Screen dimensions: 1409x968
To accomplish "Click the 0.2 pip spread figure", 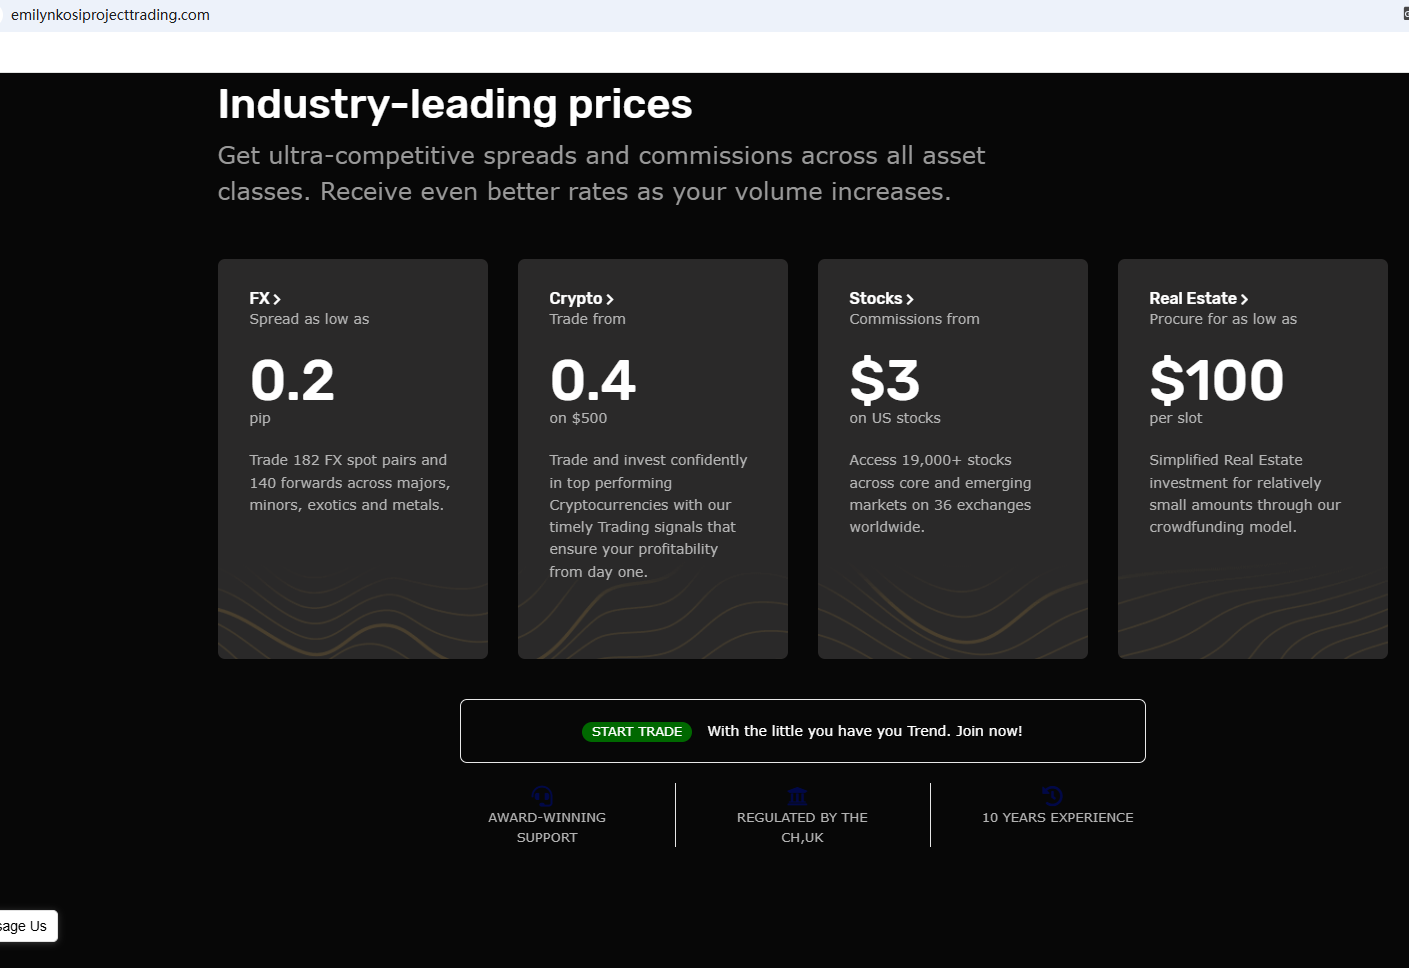I will coord(292,380).
